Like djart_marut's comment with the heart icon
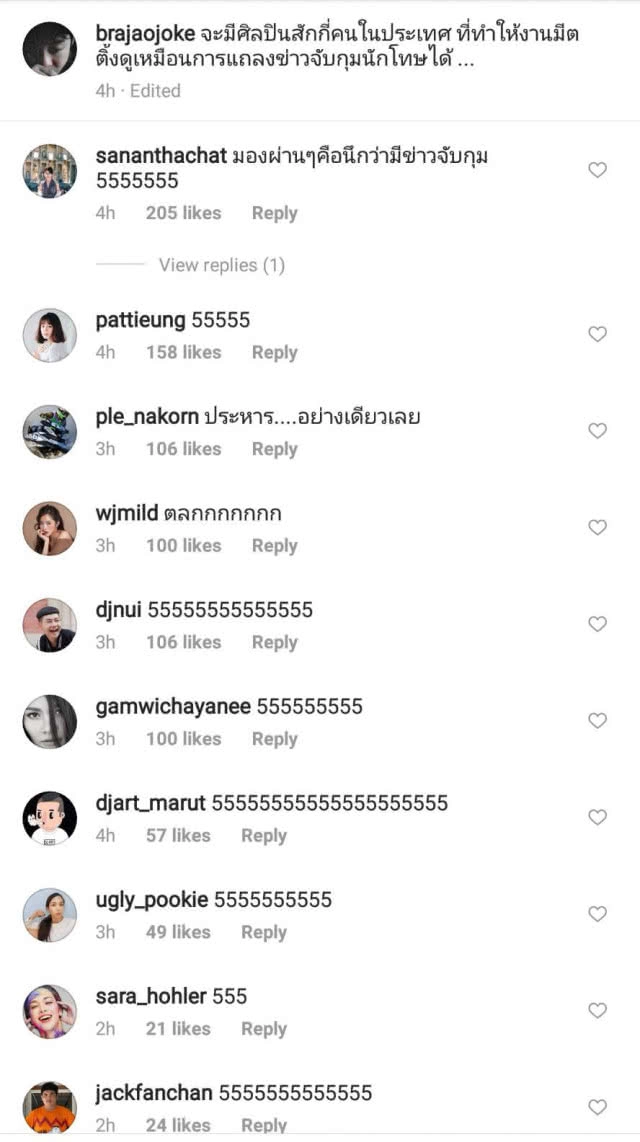Screen dimensions: 640x1142 point(598,818)
